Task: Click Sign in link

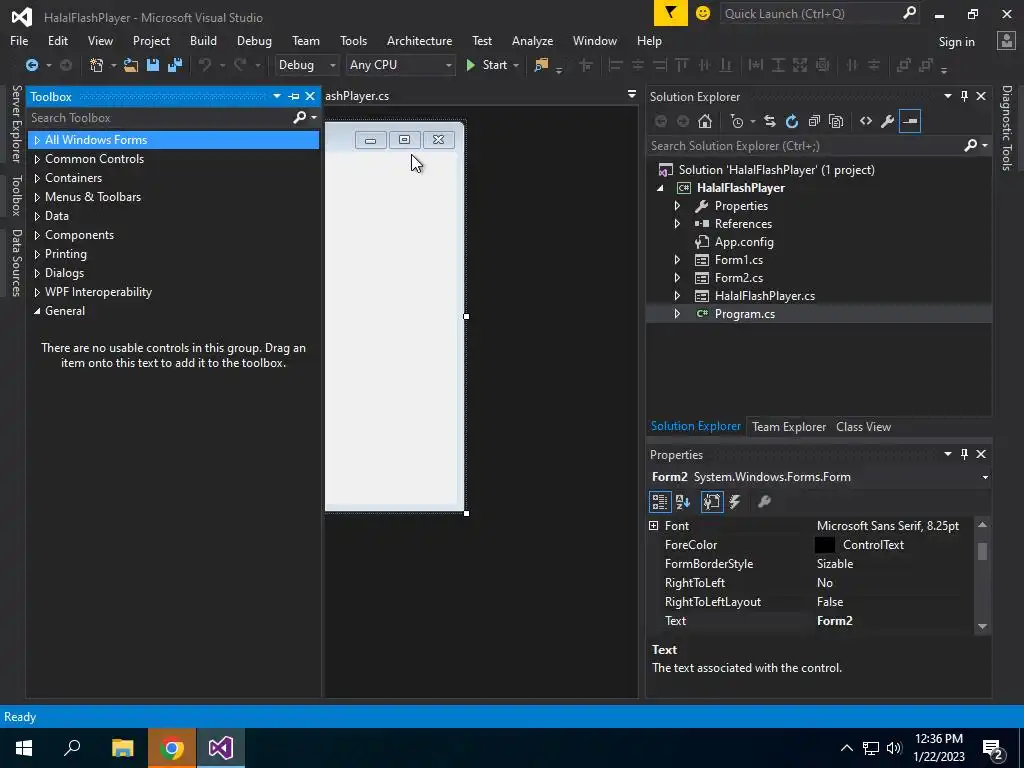Action: point(957,42)
